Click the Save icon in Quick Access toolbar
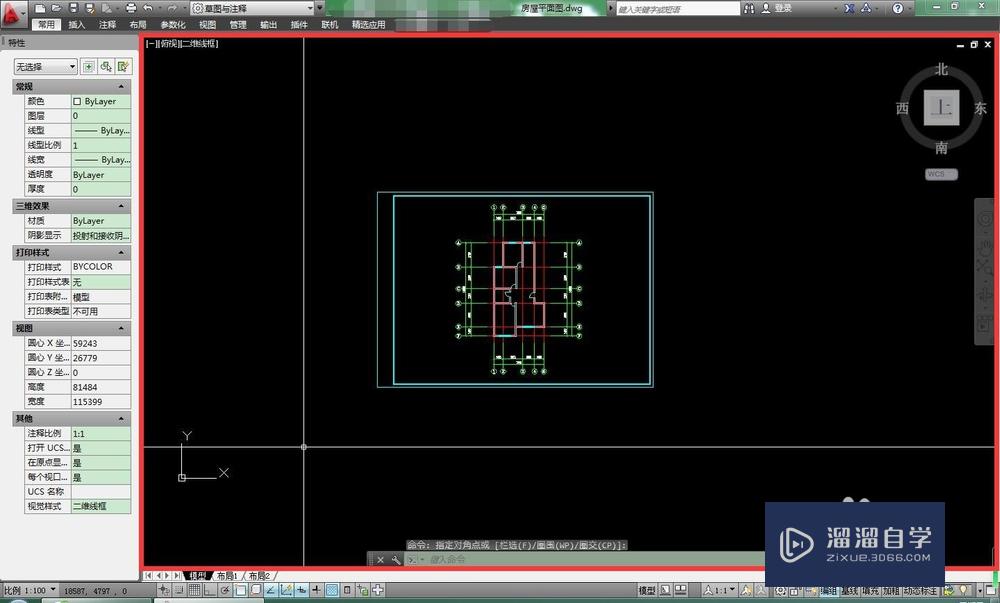Screen dimensions: 1000x603 [x=72, y=8]
